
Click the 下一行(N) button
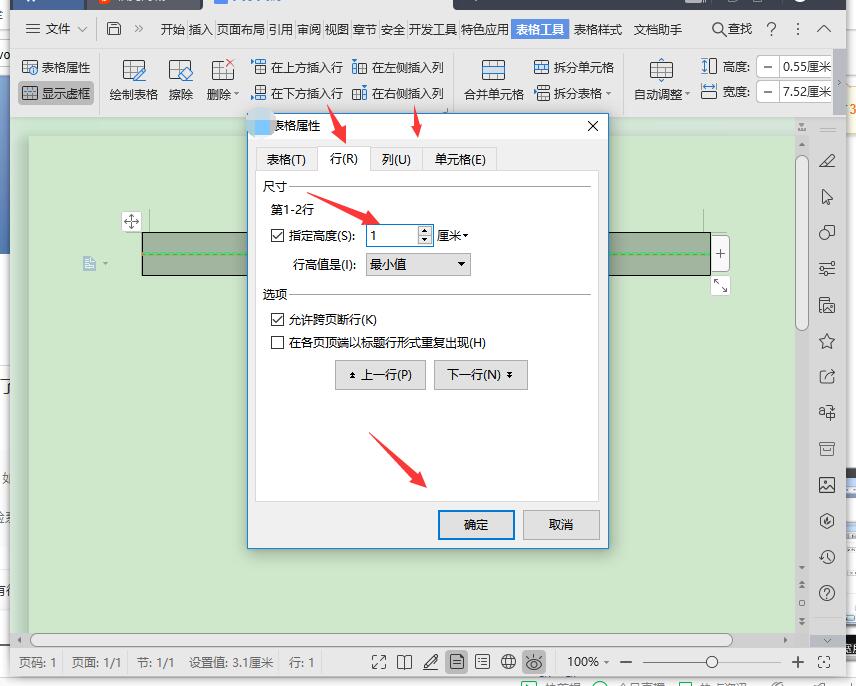pyautogui.click(x=481, y=375)
